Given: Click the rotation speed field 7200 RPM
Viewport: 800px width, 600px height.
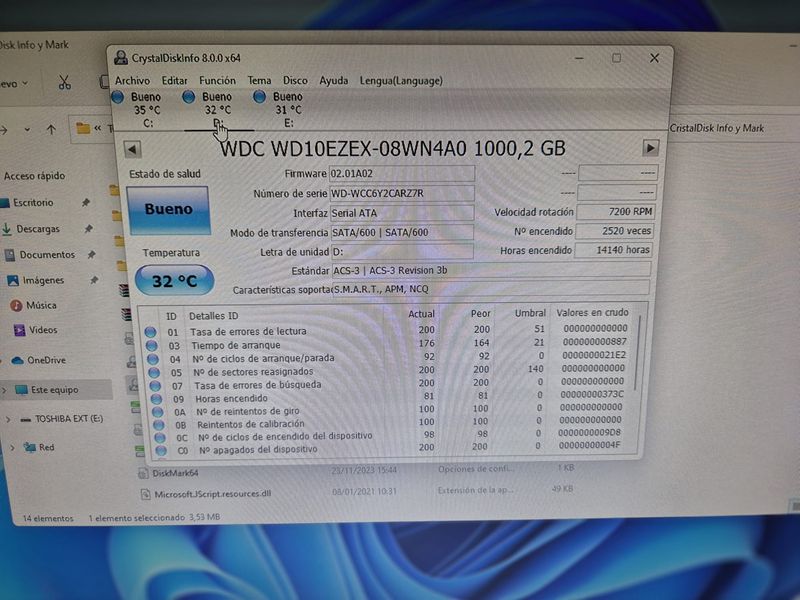Looking at the screenshot, I should click(615, 211).
